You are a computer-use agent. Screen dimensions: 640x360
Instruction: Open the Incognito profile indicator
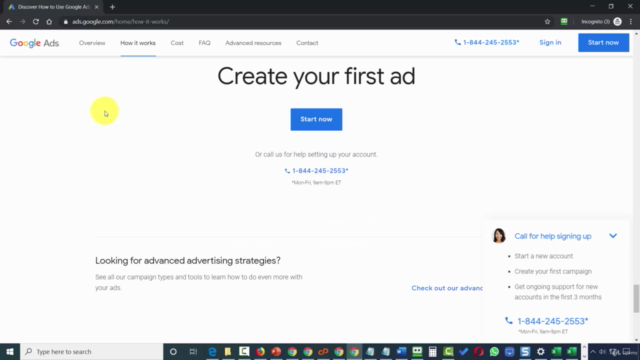point(601,22)
